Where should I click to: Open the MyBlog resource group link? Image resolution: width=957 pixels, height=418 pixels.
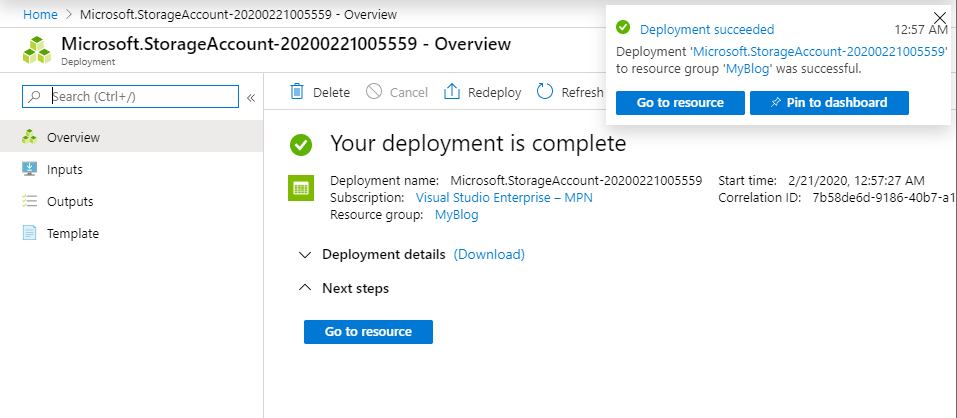click(x=456, y=215)
